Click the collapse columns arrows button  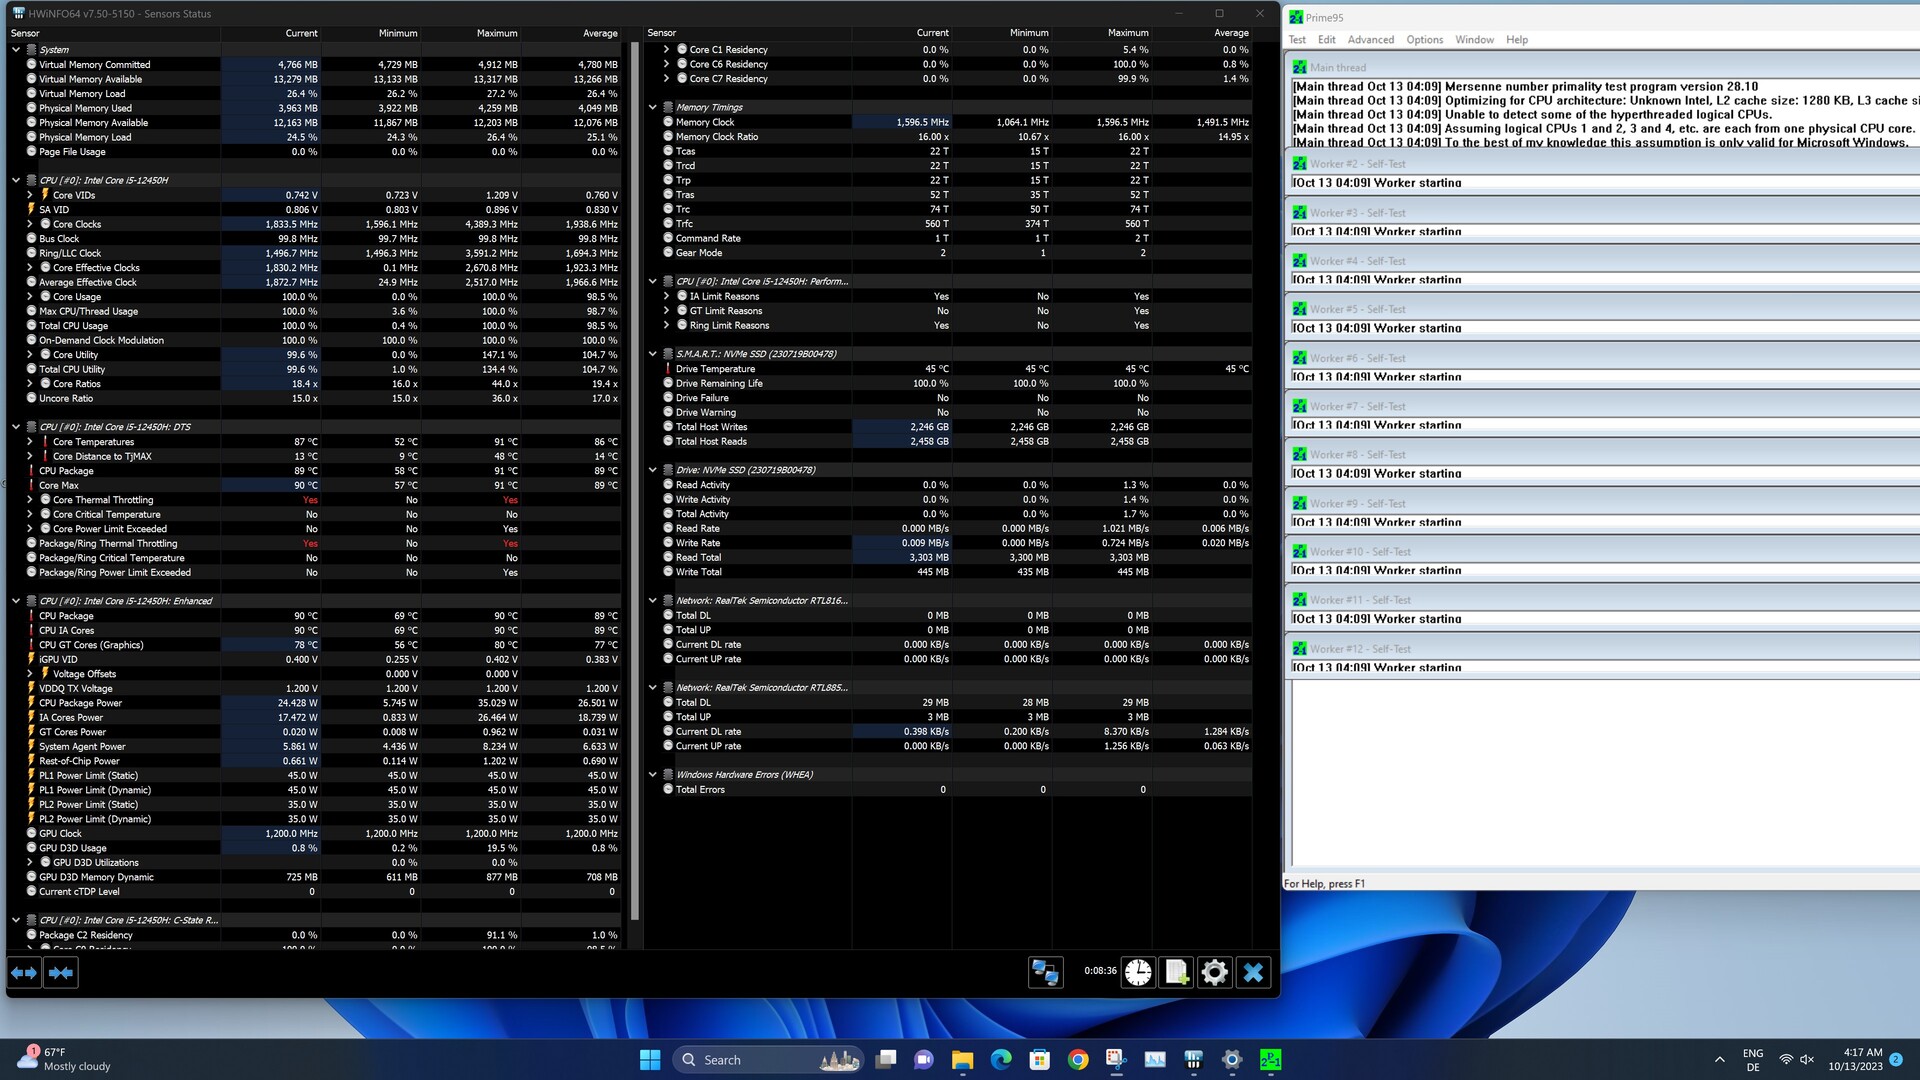(x=61, y=972)
